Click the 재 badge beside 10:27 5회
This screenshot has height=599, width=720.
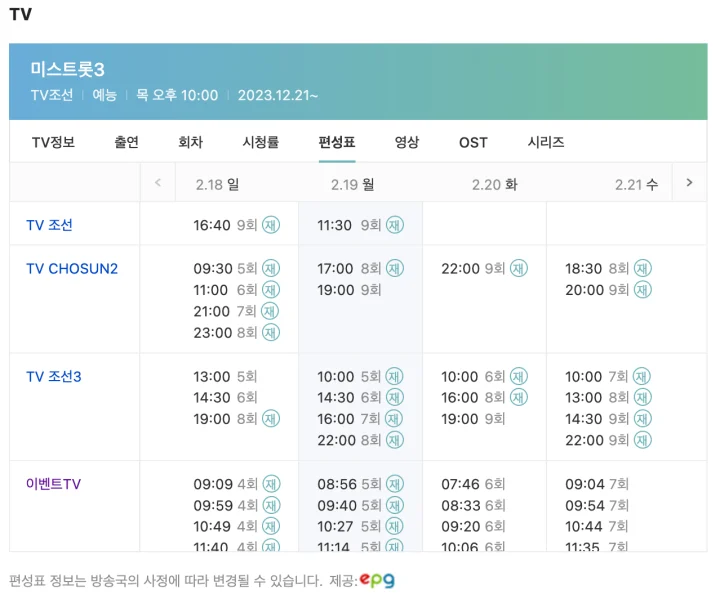point(394,526)
